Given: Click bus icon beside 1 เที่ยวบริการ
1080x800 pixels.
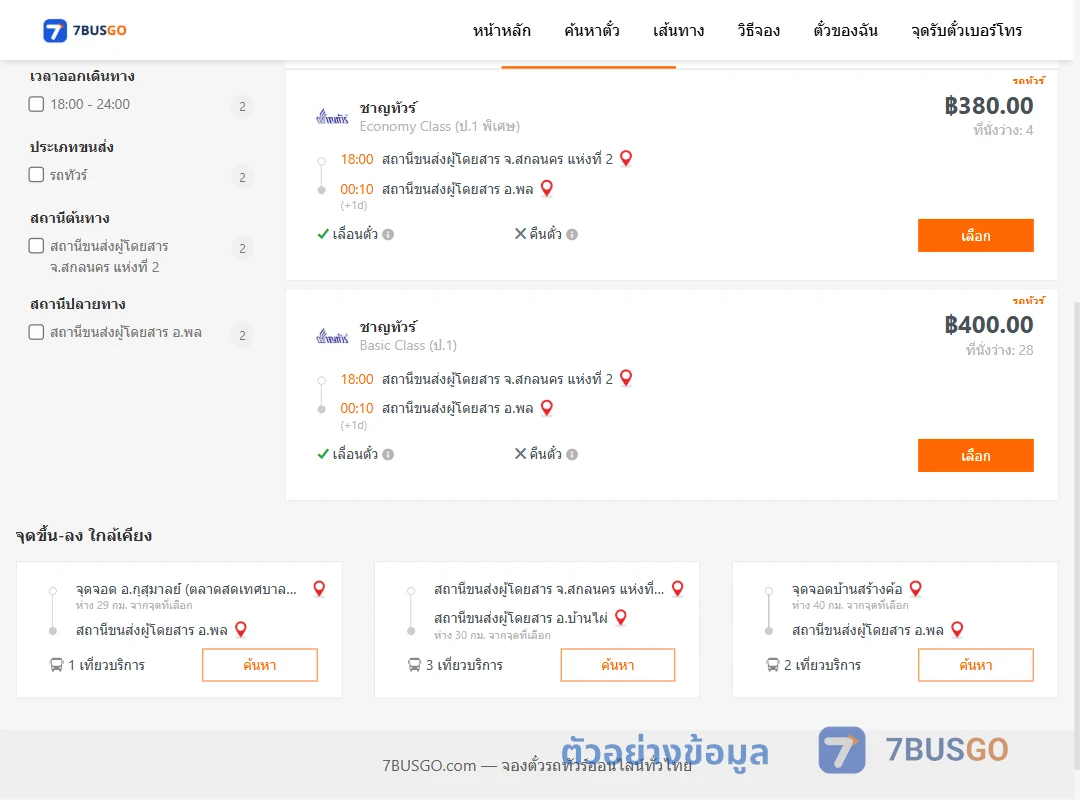Looking at the screenshot, I should click(x=56, y=665).
